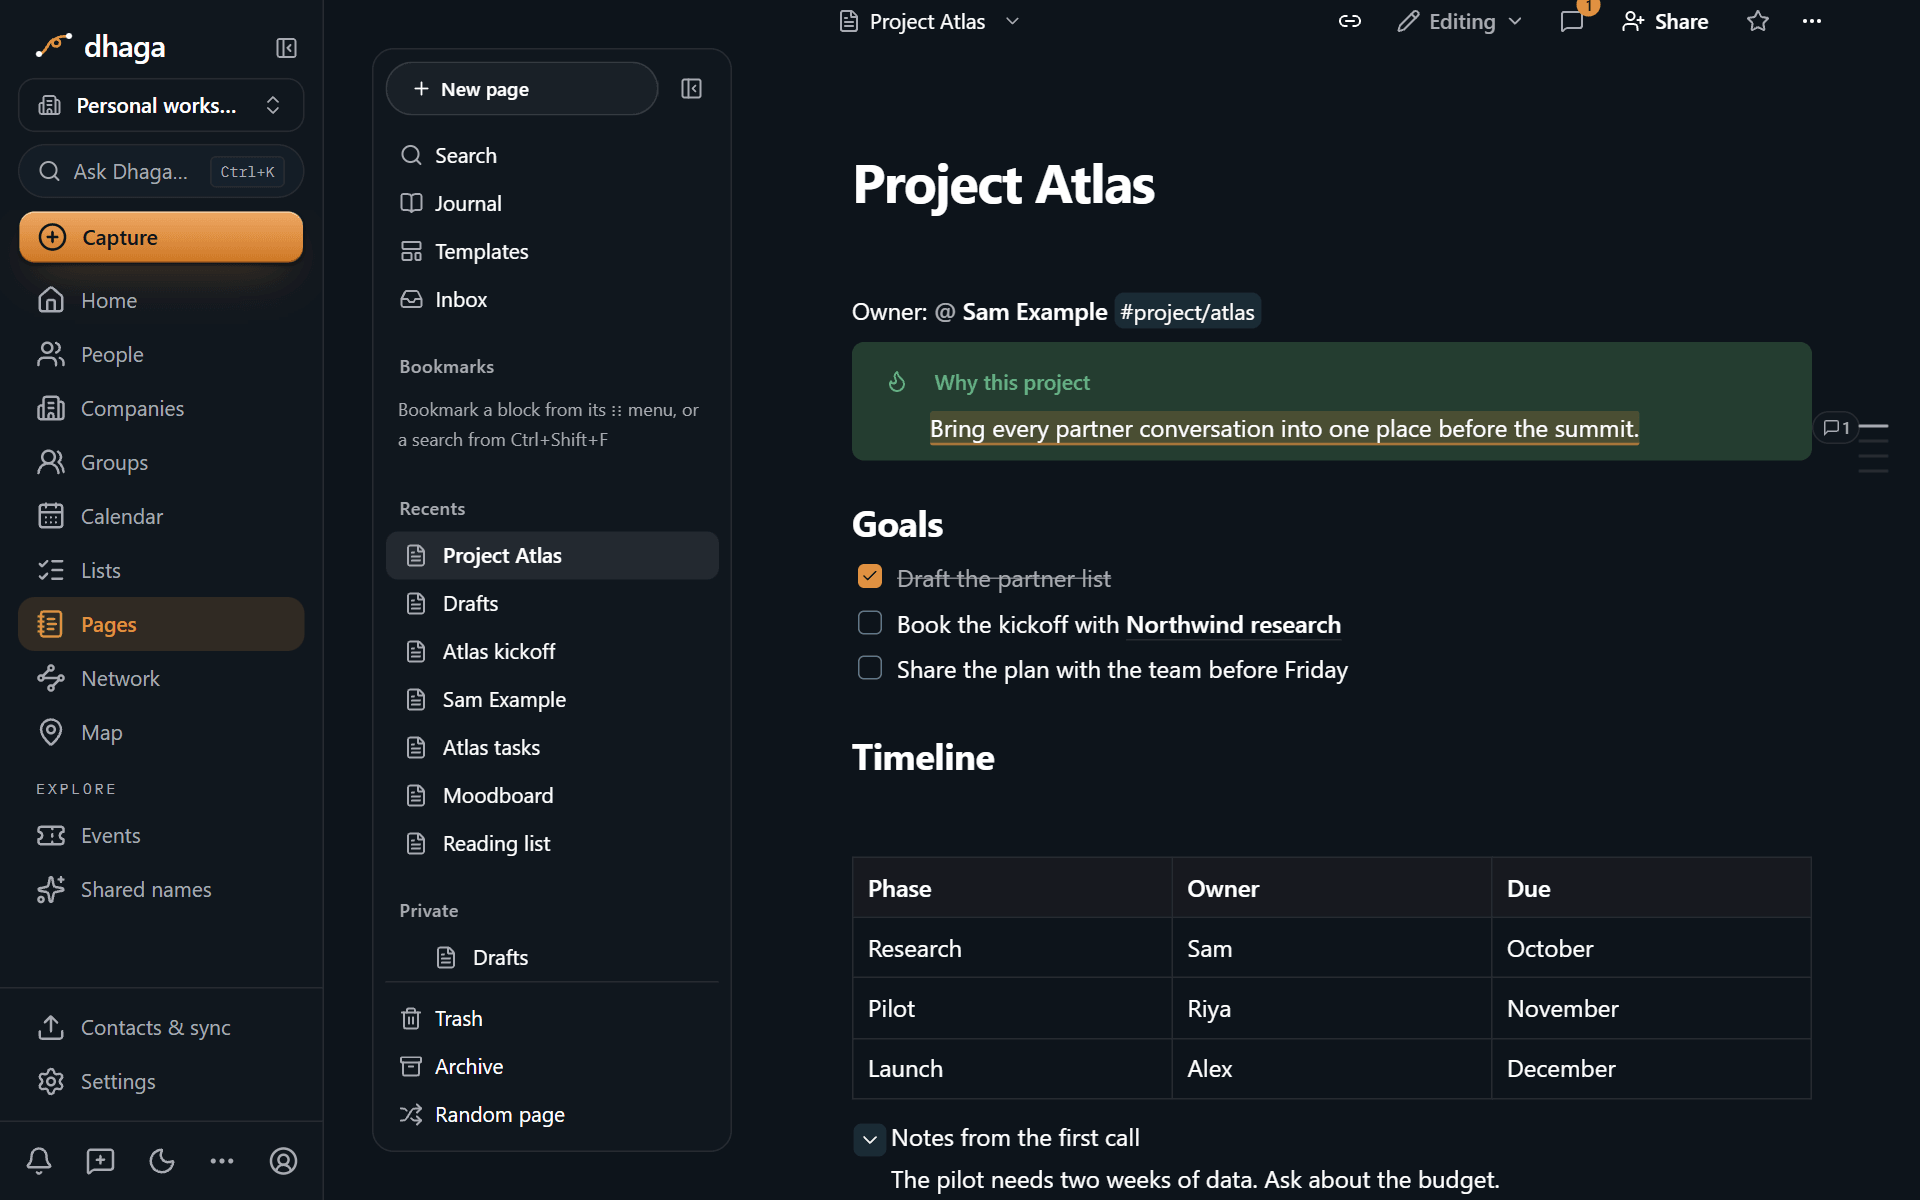Click the Share button
The width and height of the screenshot is (1920, 1200).
[1665, 21]
